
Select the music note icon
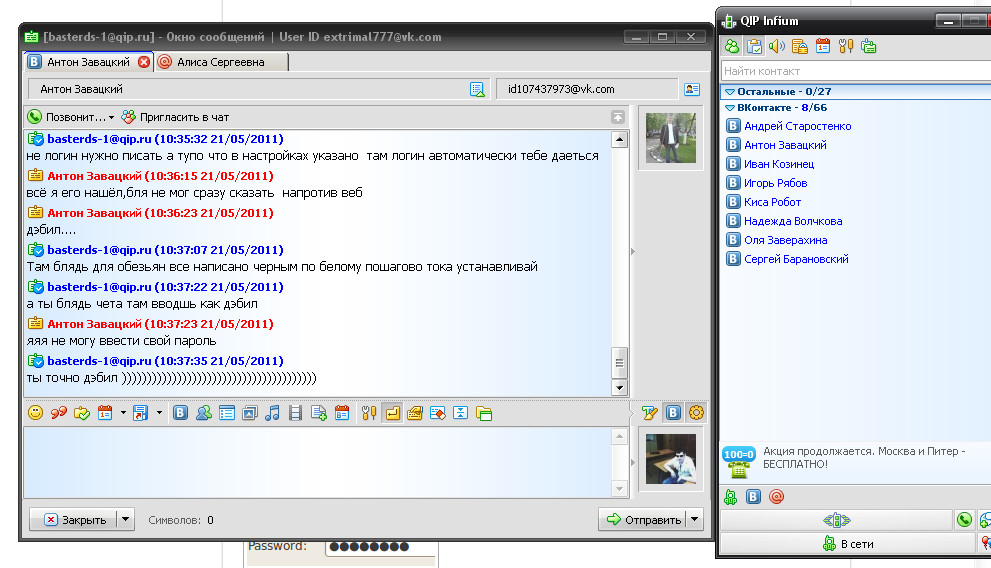(x=272, y=413)
